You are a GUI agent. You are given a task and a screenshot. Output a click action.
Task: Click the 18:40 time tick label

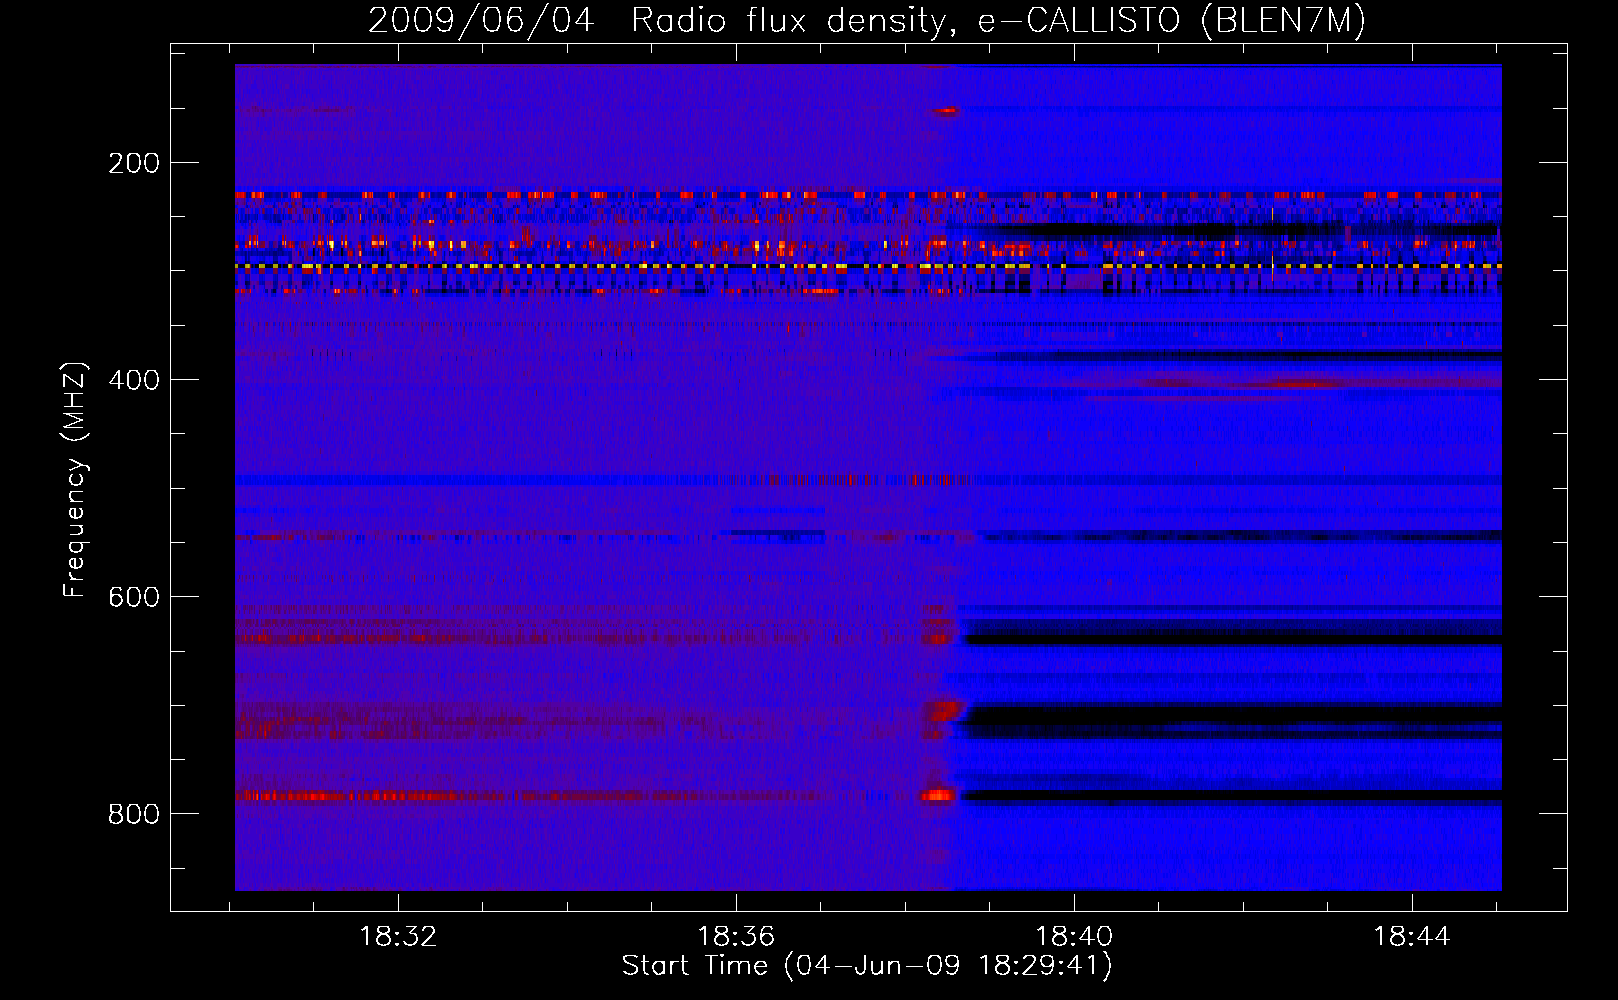(x=1074, y=937)
